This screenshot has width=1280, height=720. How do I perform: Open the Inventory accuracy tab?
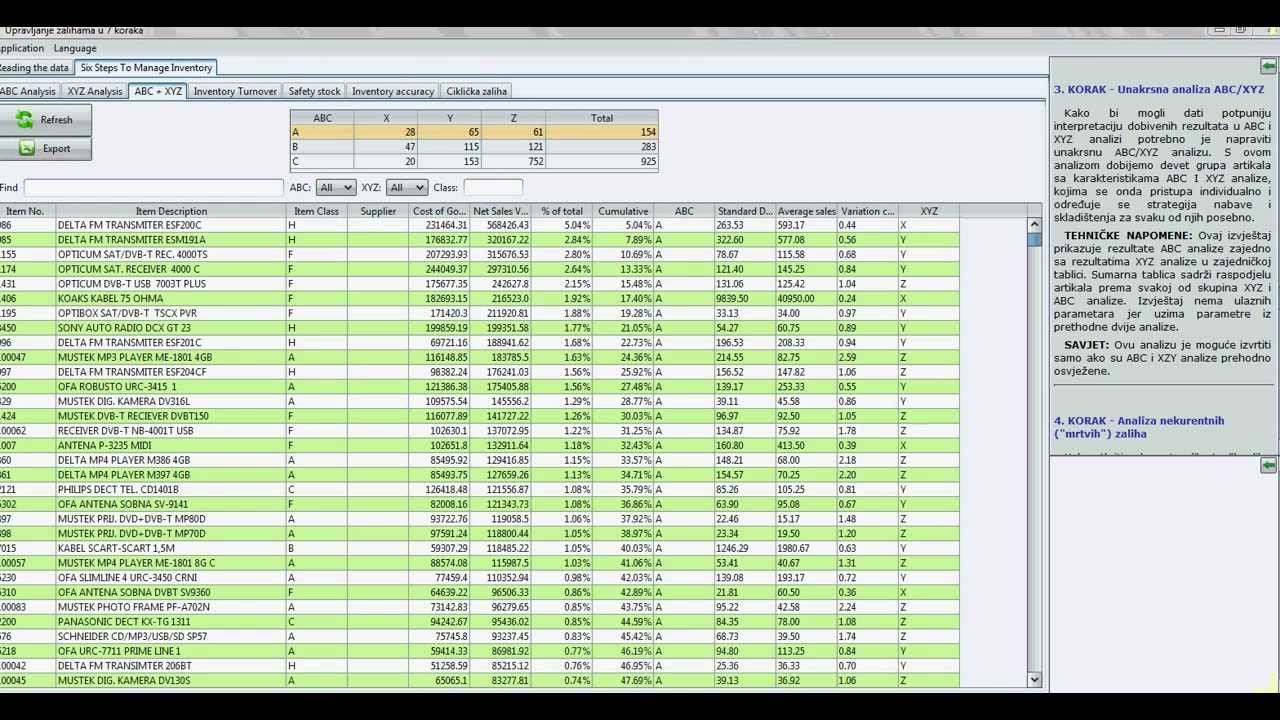(x=393, y=91)
